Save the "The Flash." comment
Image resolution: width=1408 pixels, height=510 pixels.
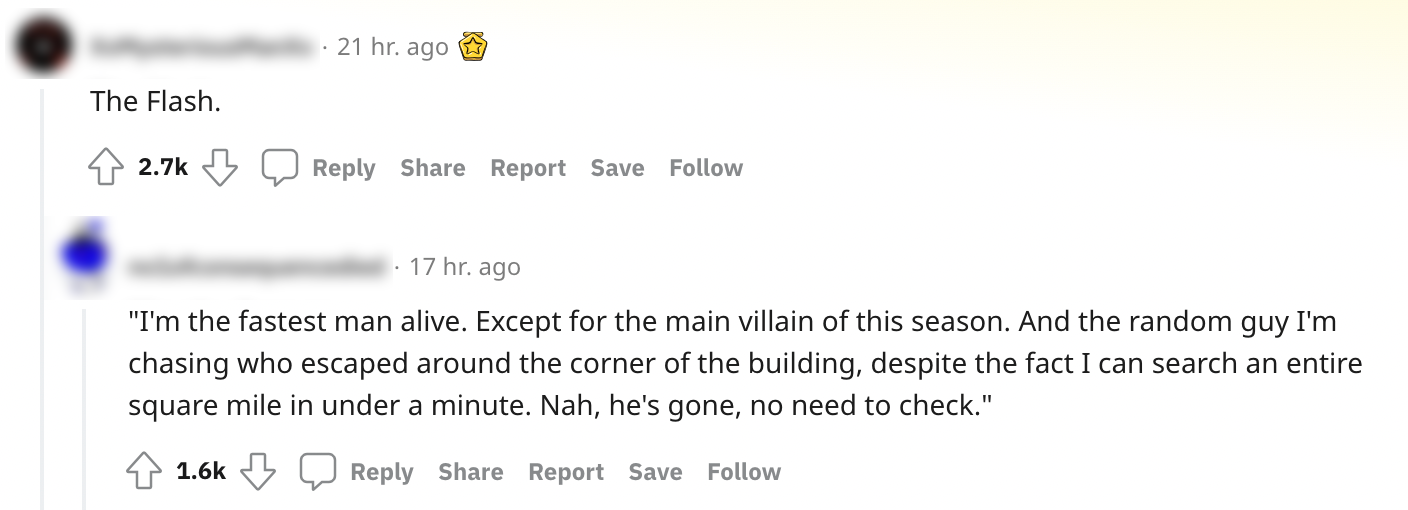point(617,168)
